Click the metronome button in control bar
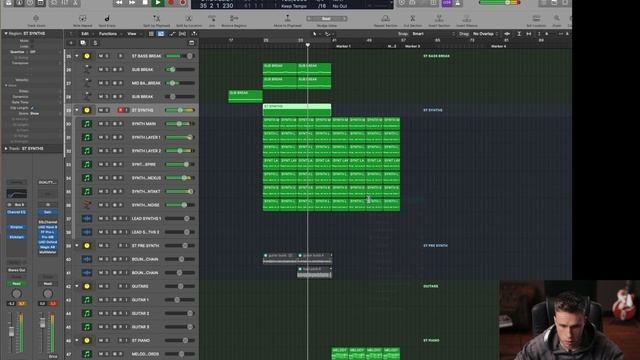 458,3
